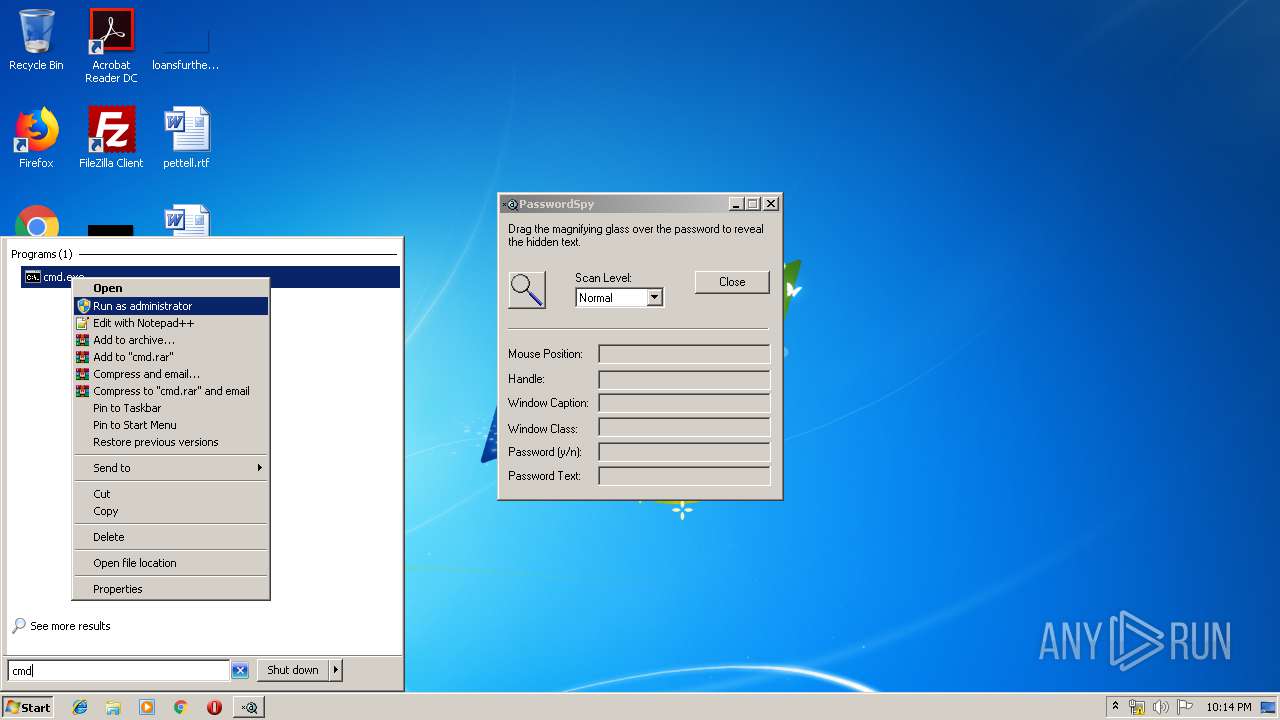Open the Windows Explorer folder in the taskbar
The image size is (1280, 720).
click(113, 707)
